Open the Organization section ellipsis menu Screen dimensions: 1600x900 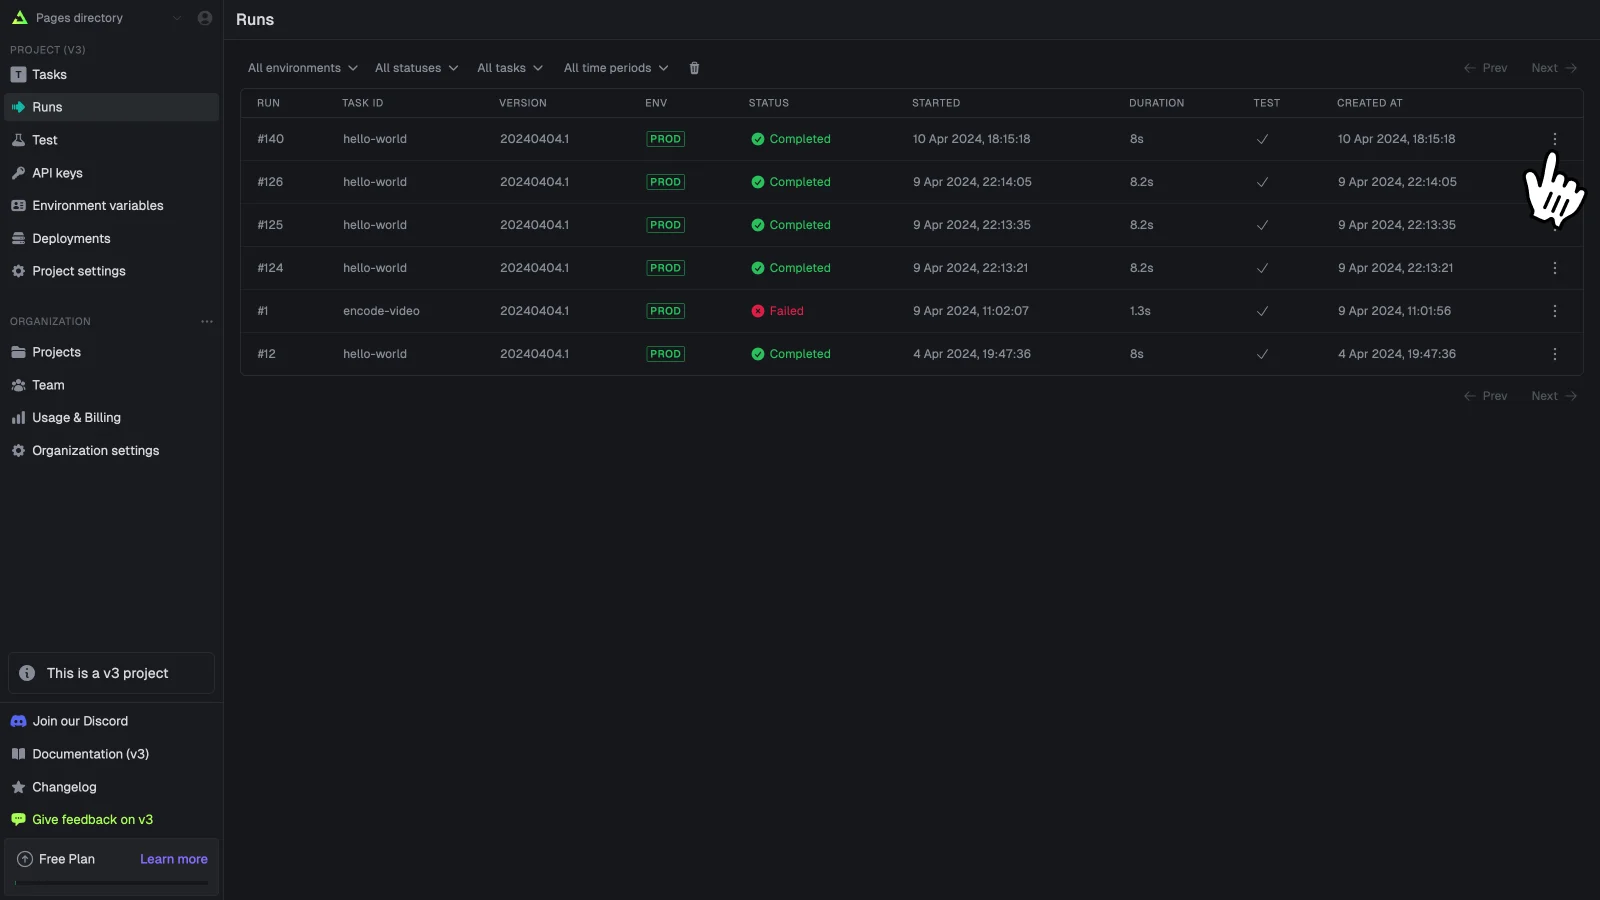(207, 321)
